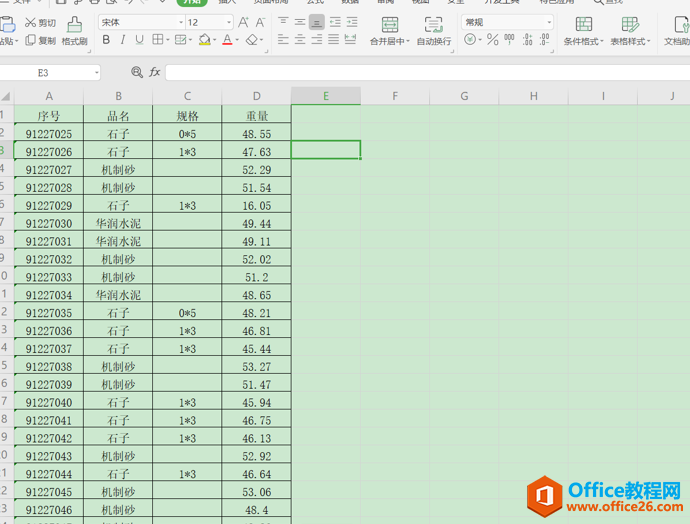Open the Name Box dropdown beside E3
690x524 pixels.
coord(97,73)
